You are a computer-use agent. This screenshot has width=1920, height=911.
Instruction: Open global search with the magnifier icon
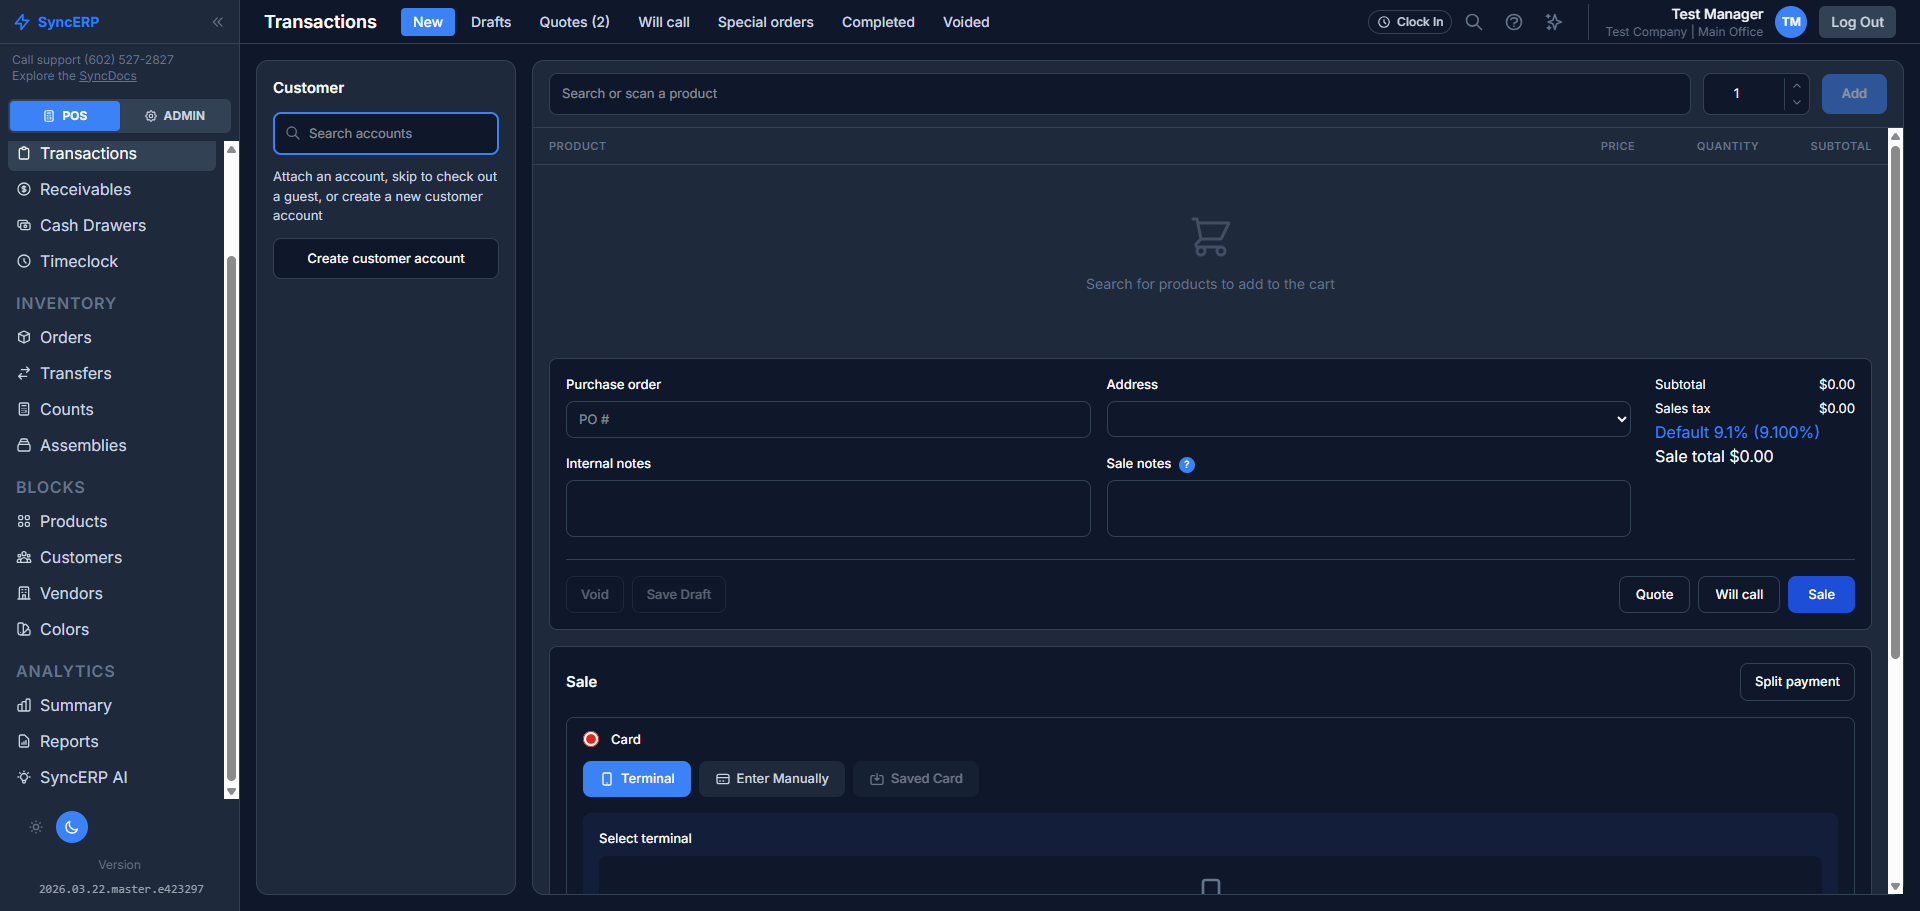tap(1473, 21)
